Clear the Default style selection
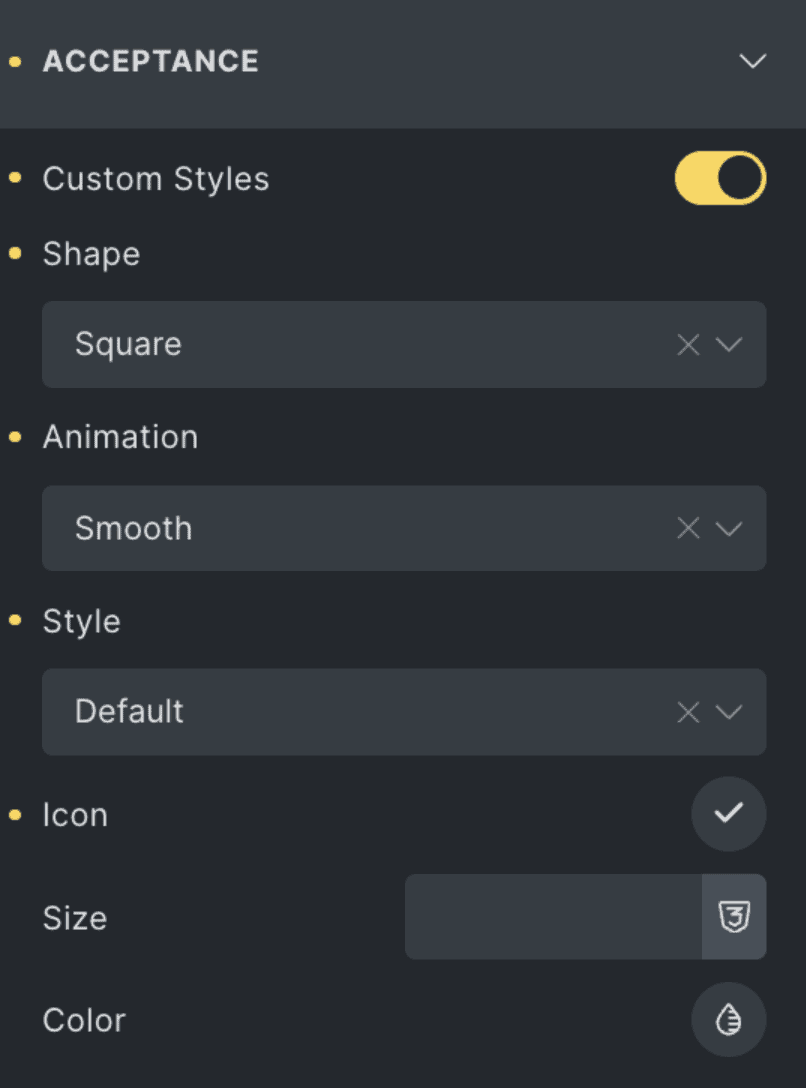 (x=688, y=712)
